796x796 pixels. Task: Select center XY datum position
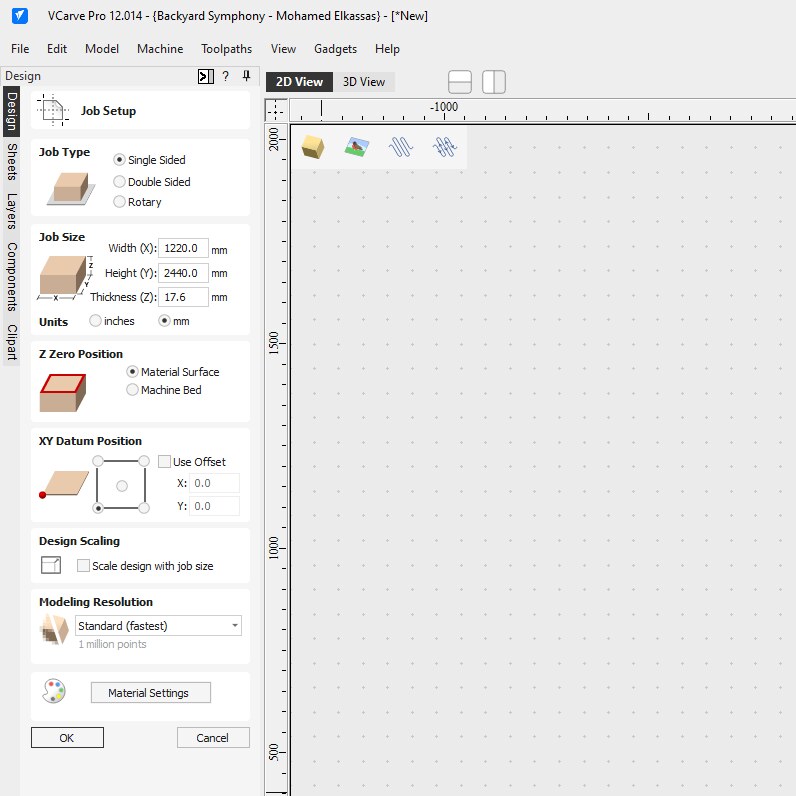pos(122,486)
